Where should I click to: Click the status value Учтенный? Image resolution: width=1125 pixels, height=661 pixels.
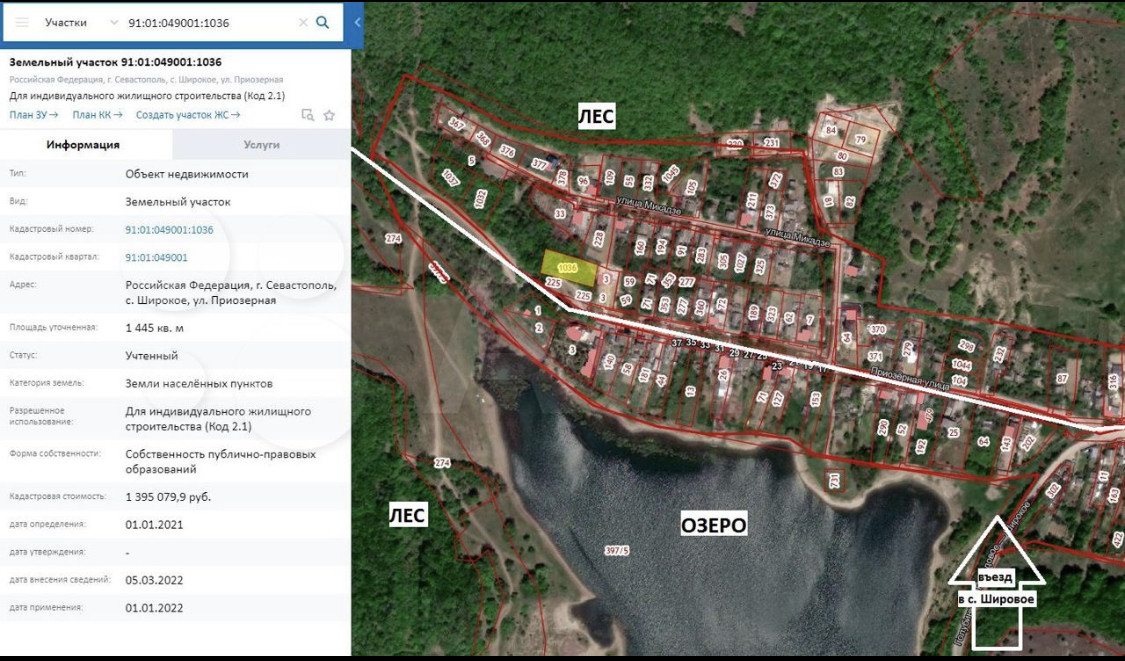[x=151, y=355]
